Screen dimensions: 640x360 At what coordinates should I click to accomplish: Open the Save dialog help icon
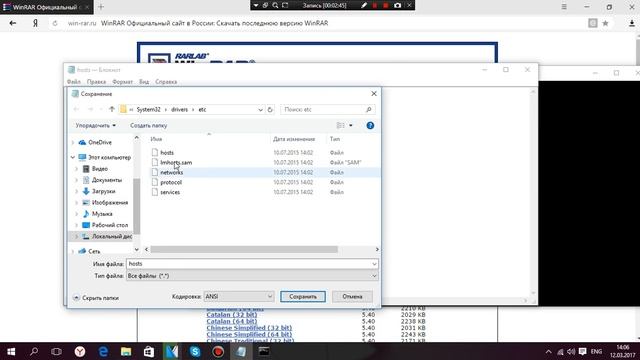pos(370,125)
